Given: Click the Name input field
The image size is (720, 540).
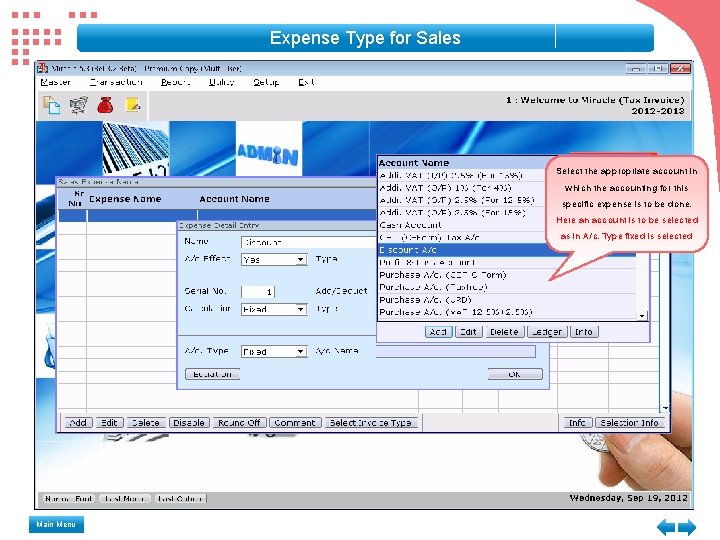Looking at the screenshot, I should coord(309,242).
